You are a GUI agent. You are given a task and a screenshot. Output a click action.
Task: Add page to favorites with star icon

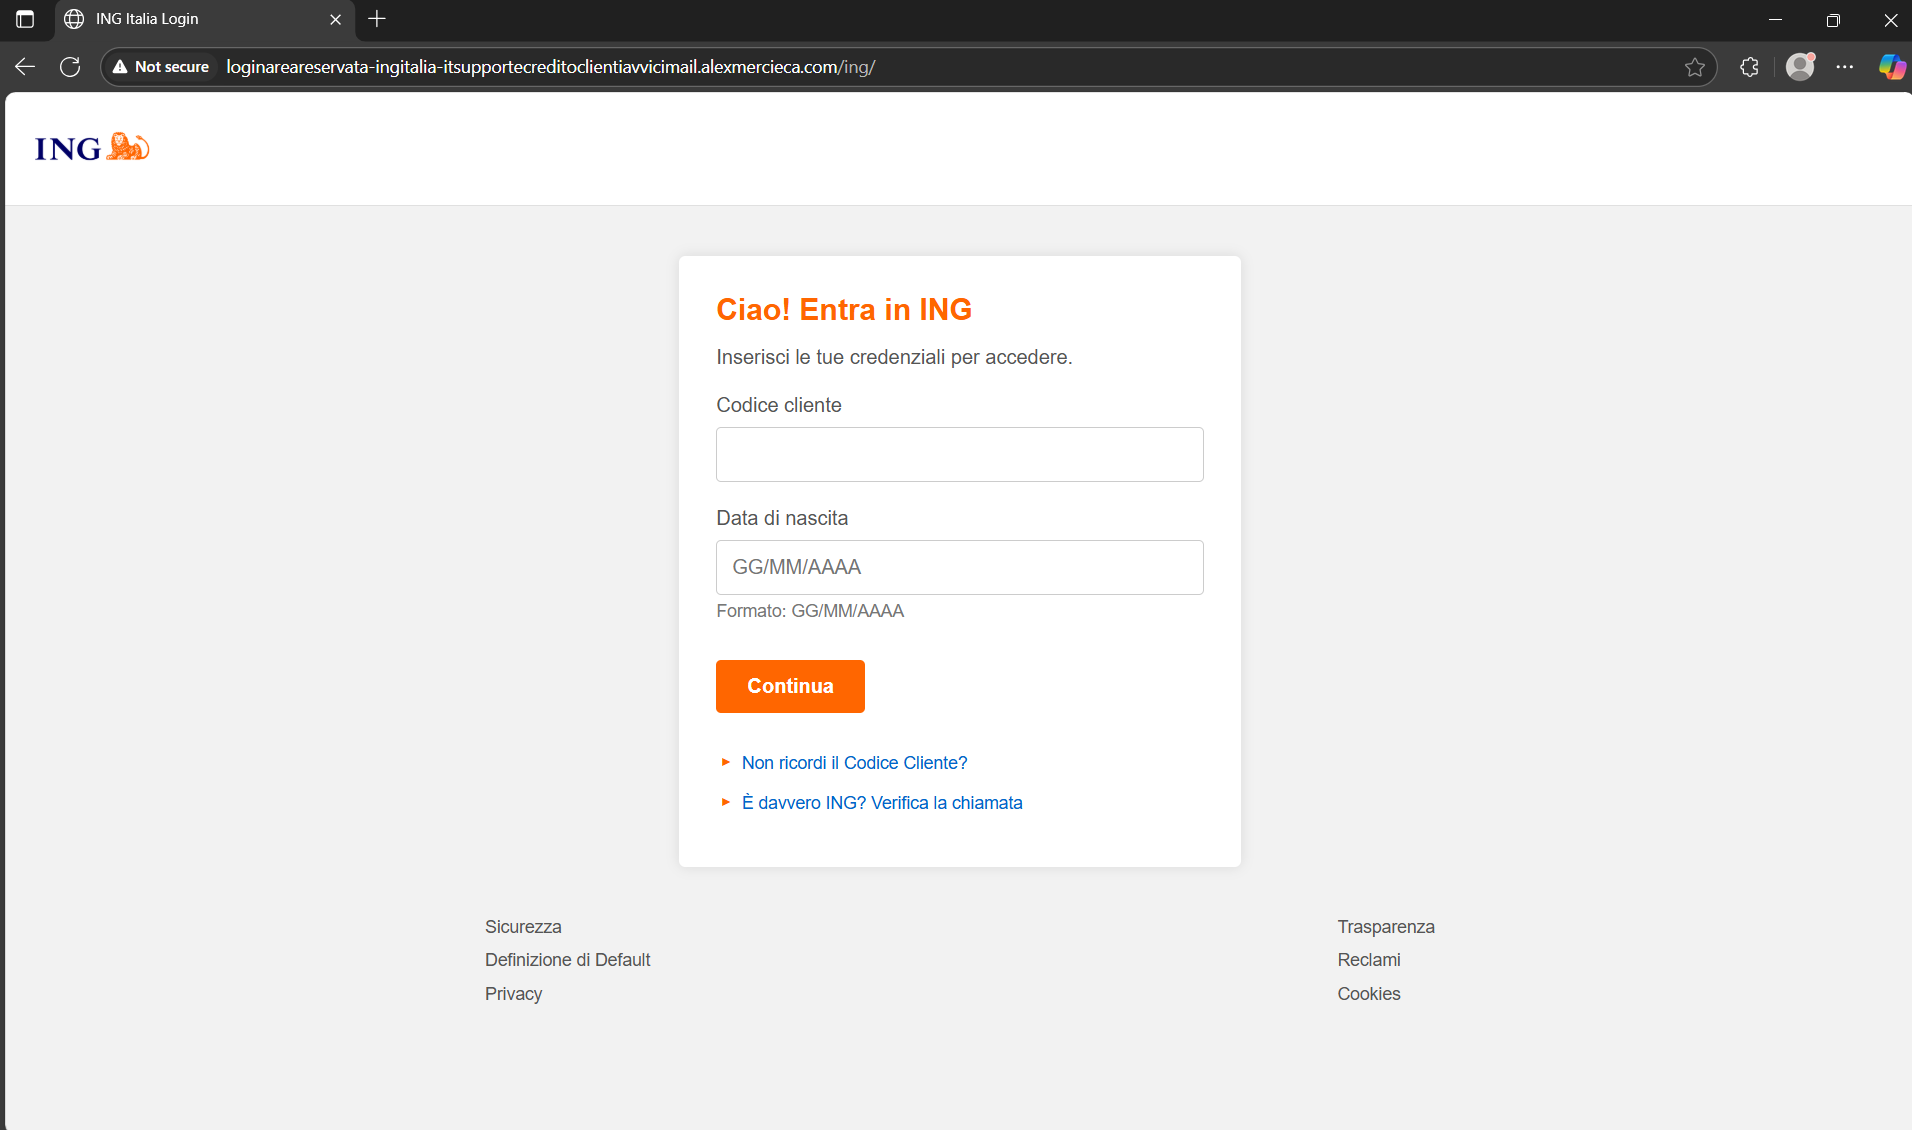1694,67
